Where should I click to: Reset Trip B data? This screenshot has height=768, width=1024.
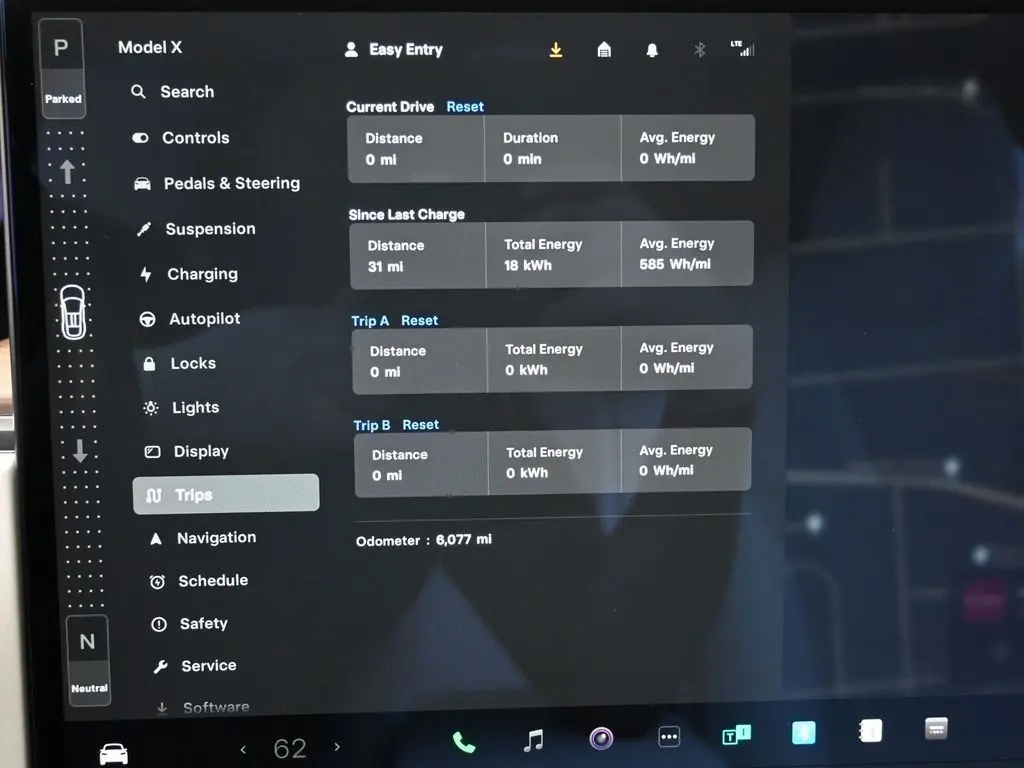(x=421, y=424)
